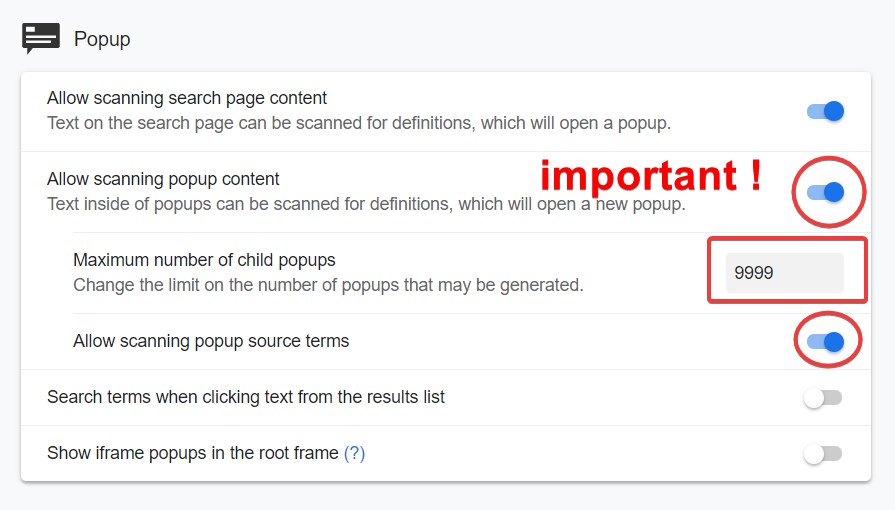Click the "Allow scanning popup source terms" label
The width and height of the screenshot is (895, 510).
[x=211, y=341]
